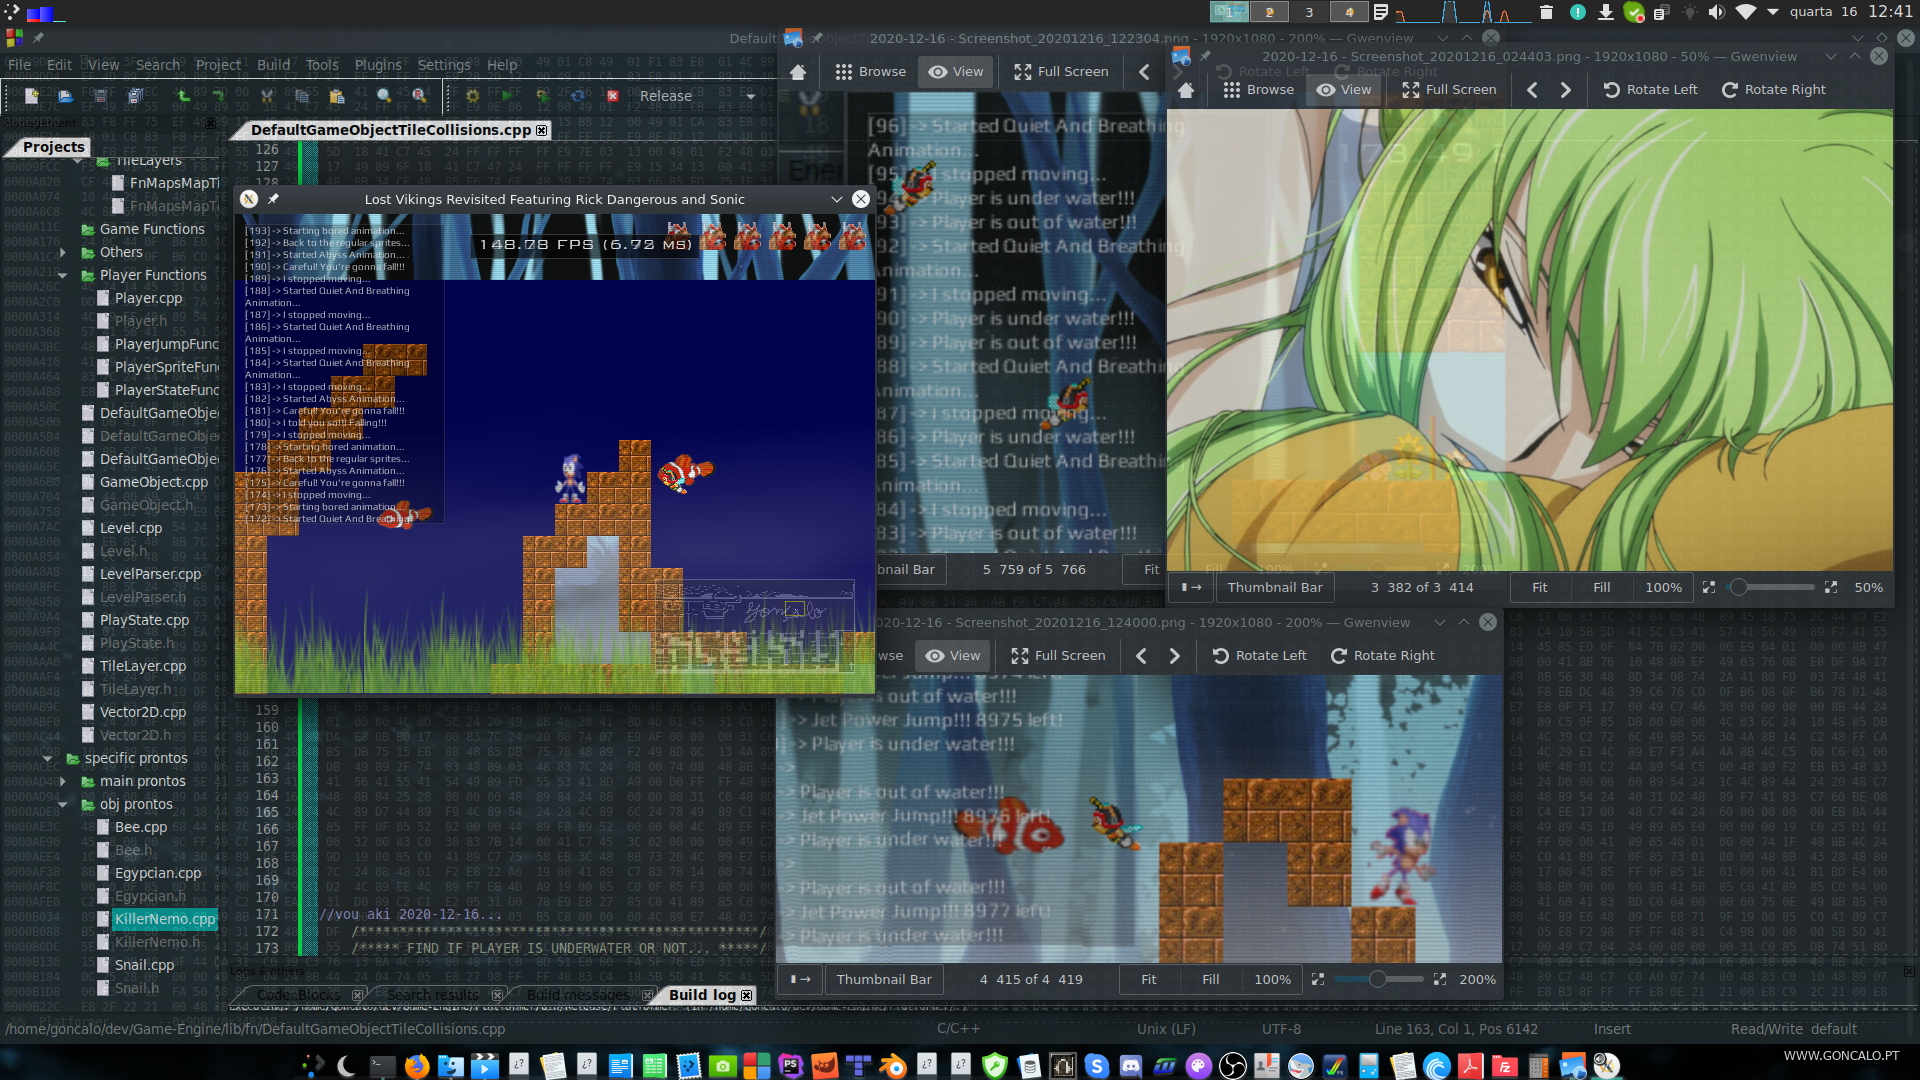The height and width of the screenshot is (1080, 1920).
Task: Open the volume control in system tray
Action: pos(1716,12)
